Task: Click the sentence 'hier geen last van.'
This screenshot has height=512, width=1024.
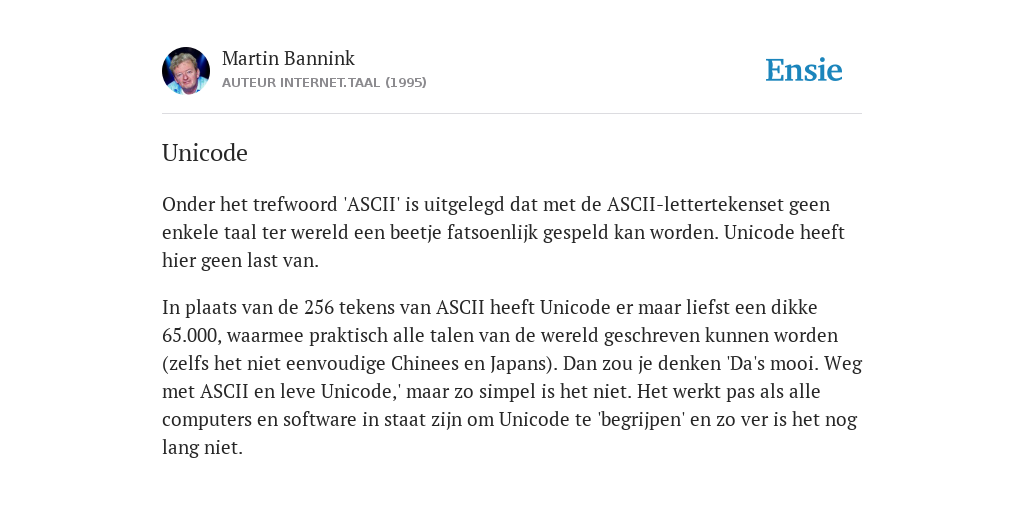Action: (240, 261)
